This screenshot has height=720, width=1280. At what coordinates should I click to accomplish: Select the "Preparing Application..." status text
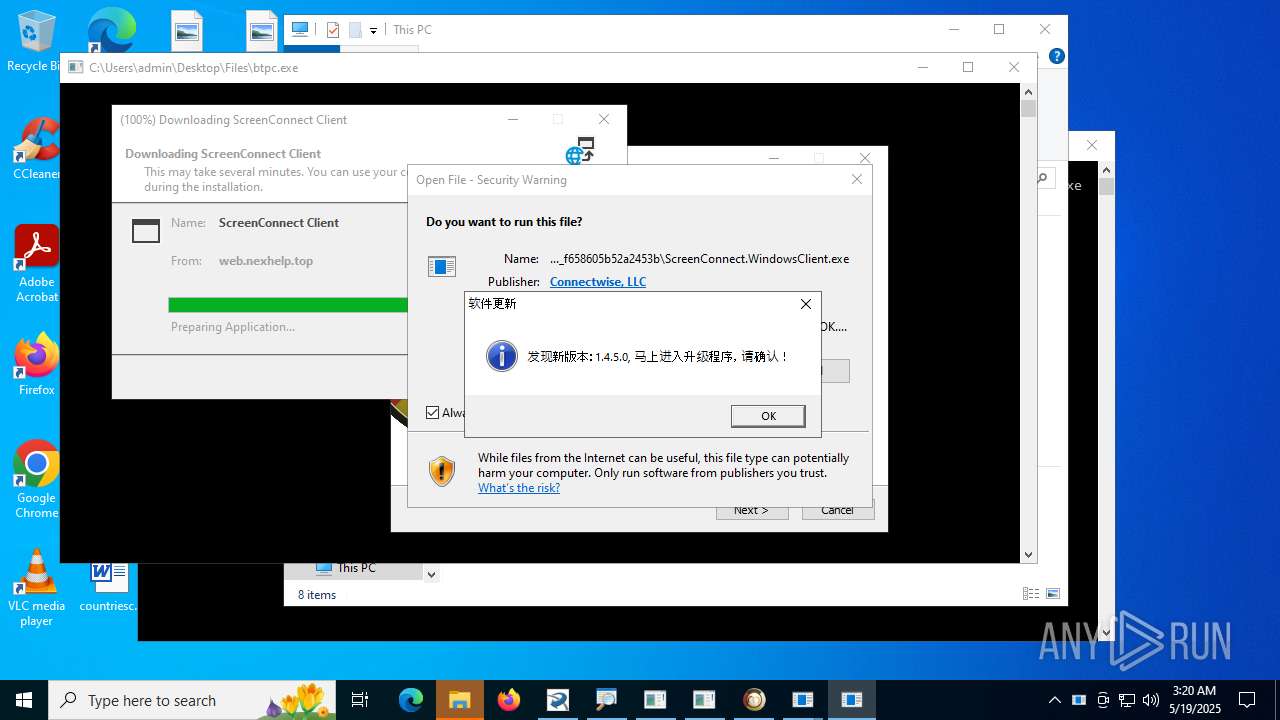[233, 327]
